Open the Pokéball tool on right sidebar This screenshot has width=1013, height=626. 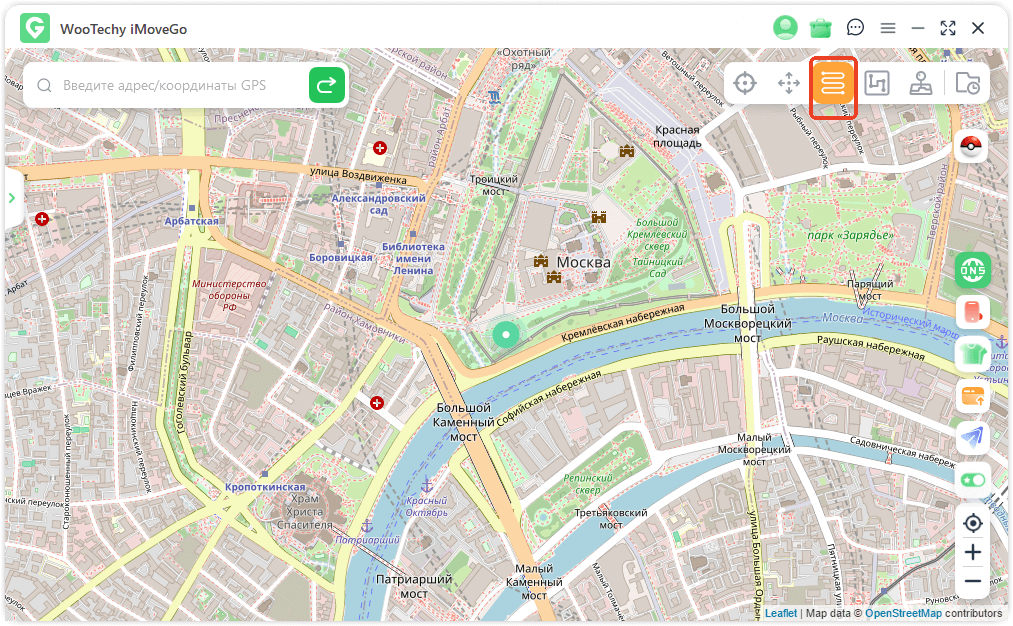[972, 147]
